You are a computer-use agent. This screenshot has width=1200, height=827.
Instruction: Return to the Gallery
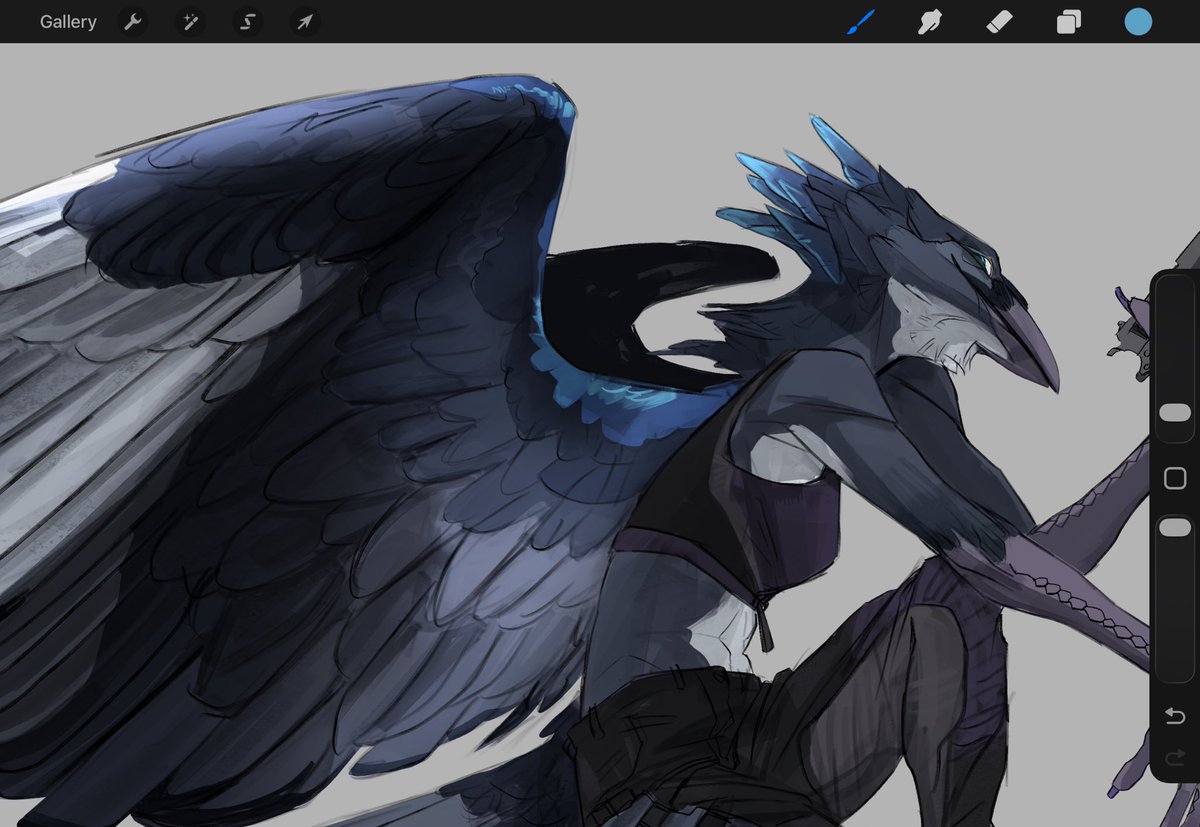pyautogui.click(x=68, y=21)
